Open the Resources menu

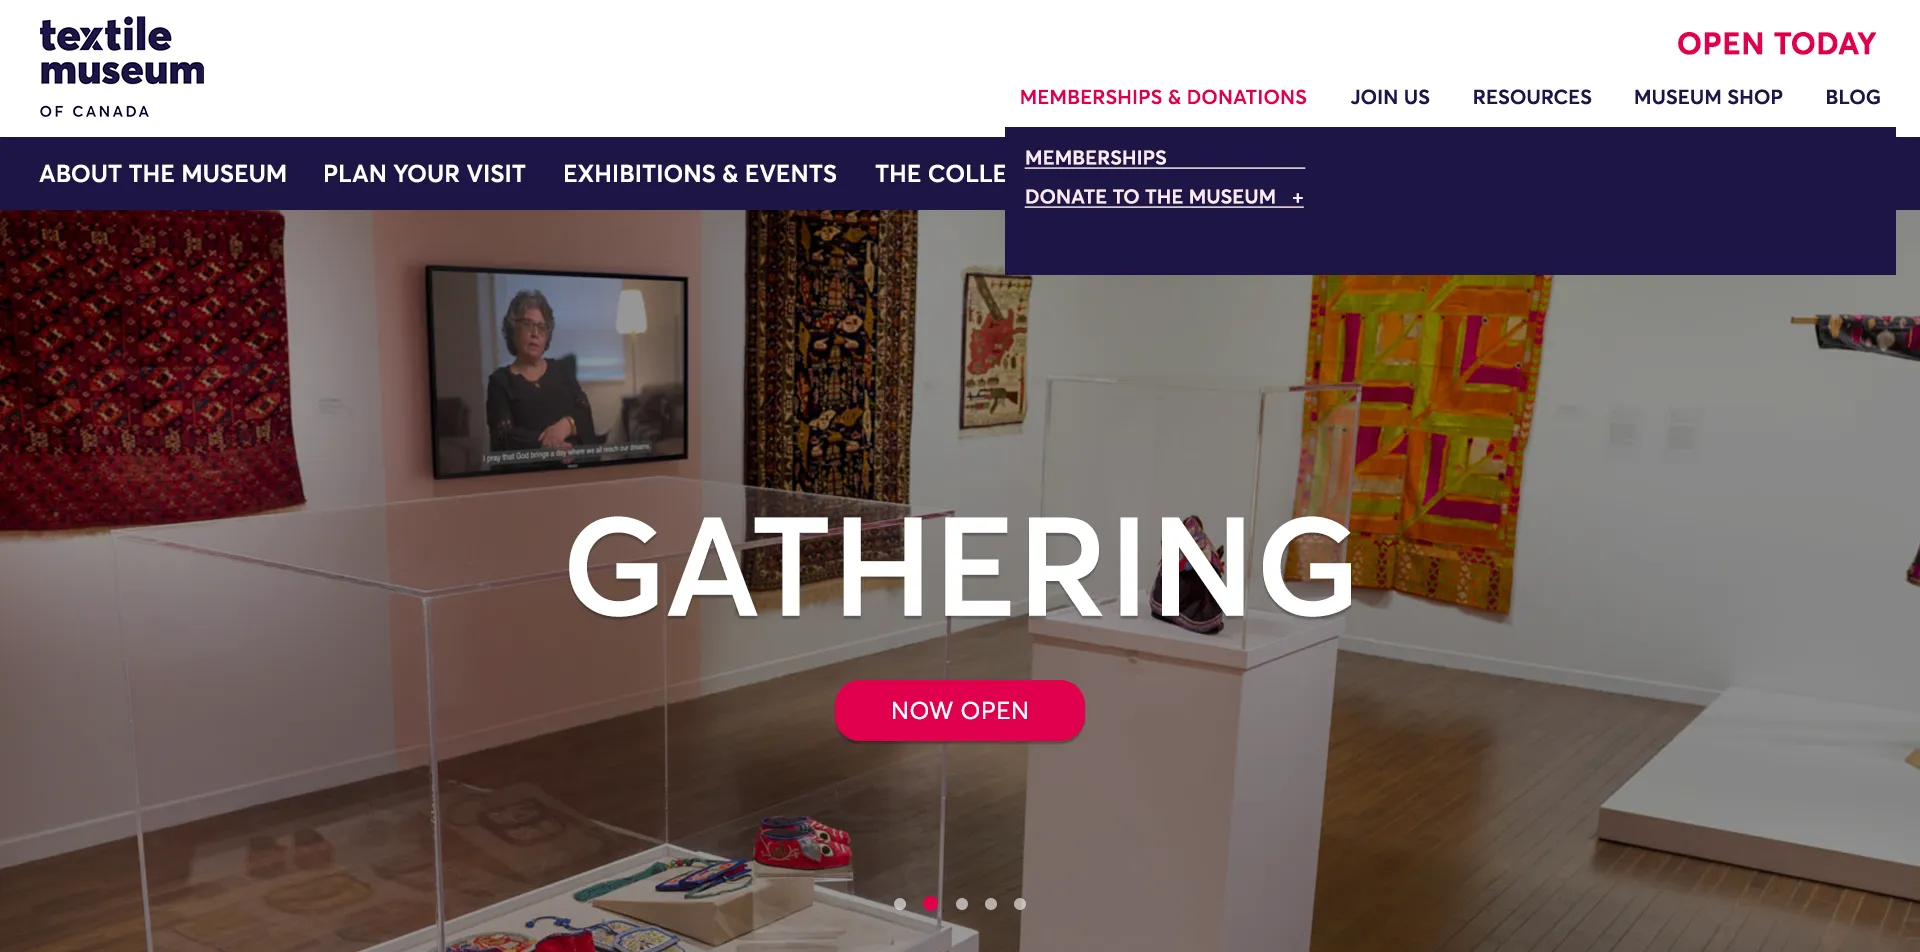click(x=1532, y=97)
